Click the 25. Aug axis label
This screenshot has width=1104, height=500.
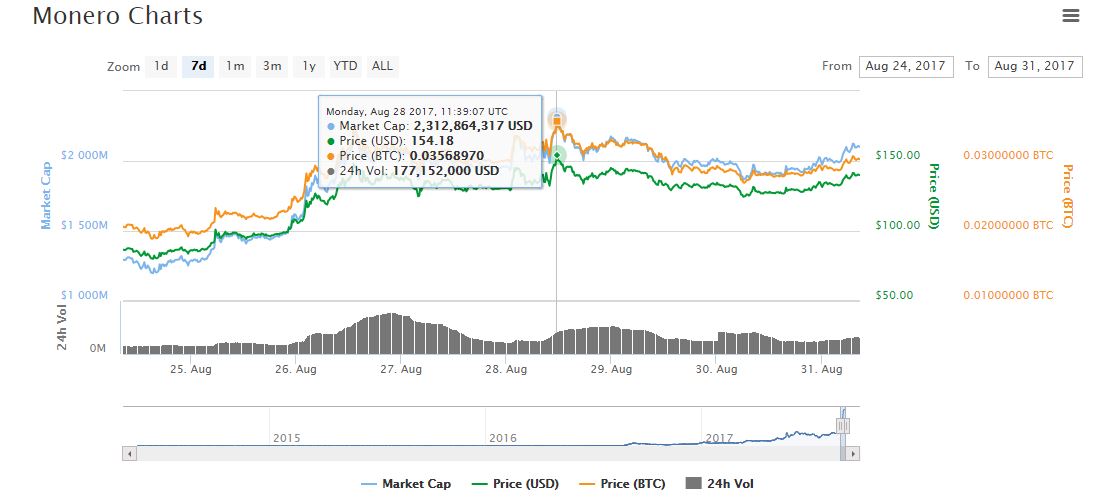click(191, 369)
